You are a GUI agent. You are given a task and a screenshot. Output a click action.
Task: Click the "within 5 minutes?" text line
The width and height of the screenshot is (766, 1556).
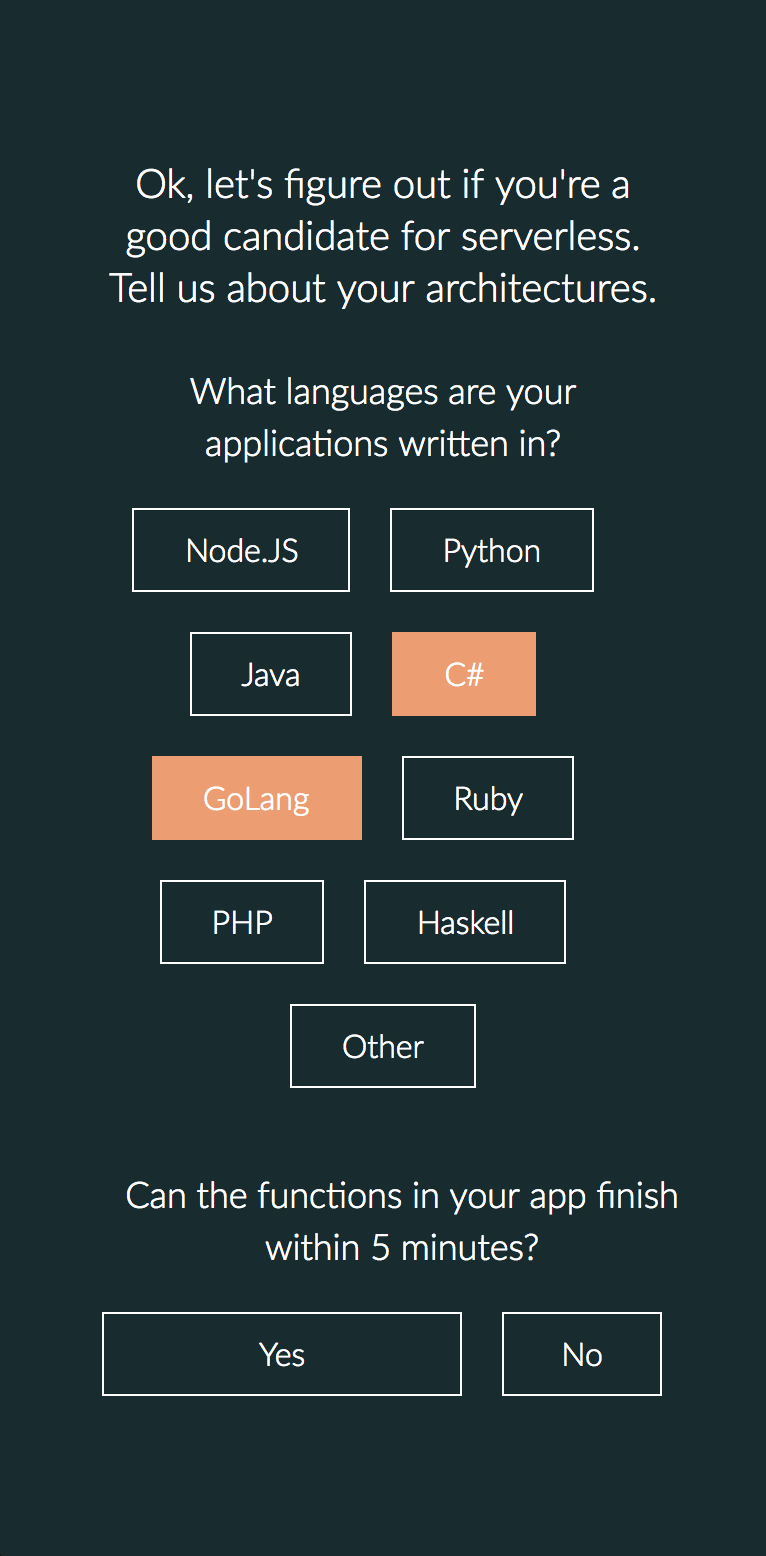pyautogui.click(x=402, y=1248)
